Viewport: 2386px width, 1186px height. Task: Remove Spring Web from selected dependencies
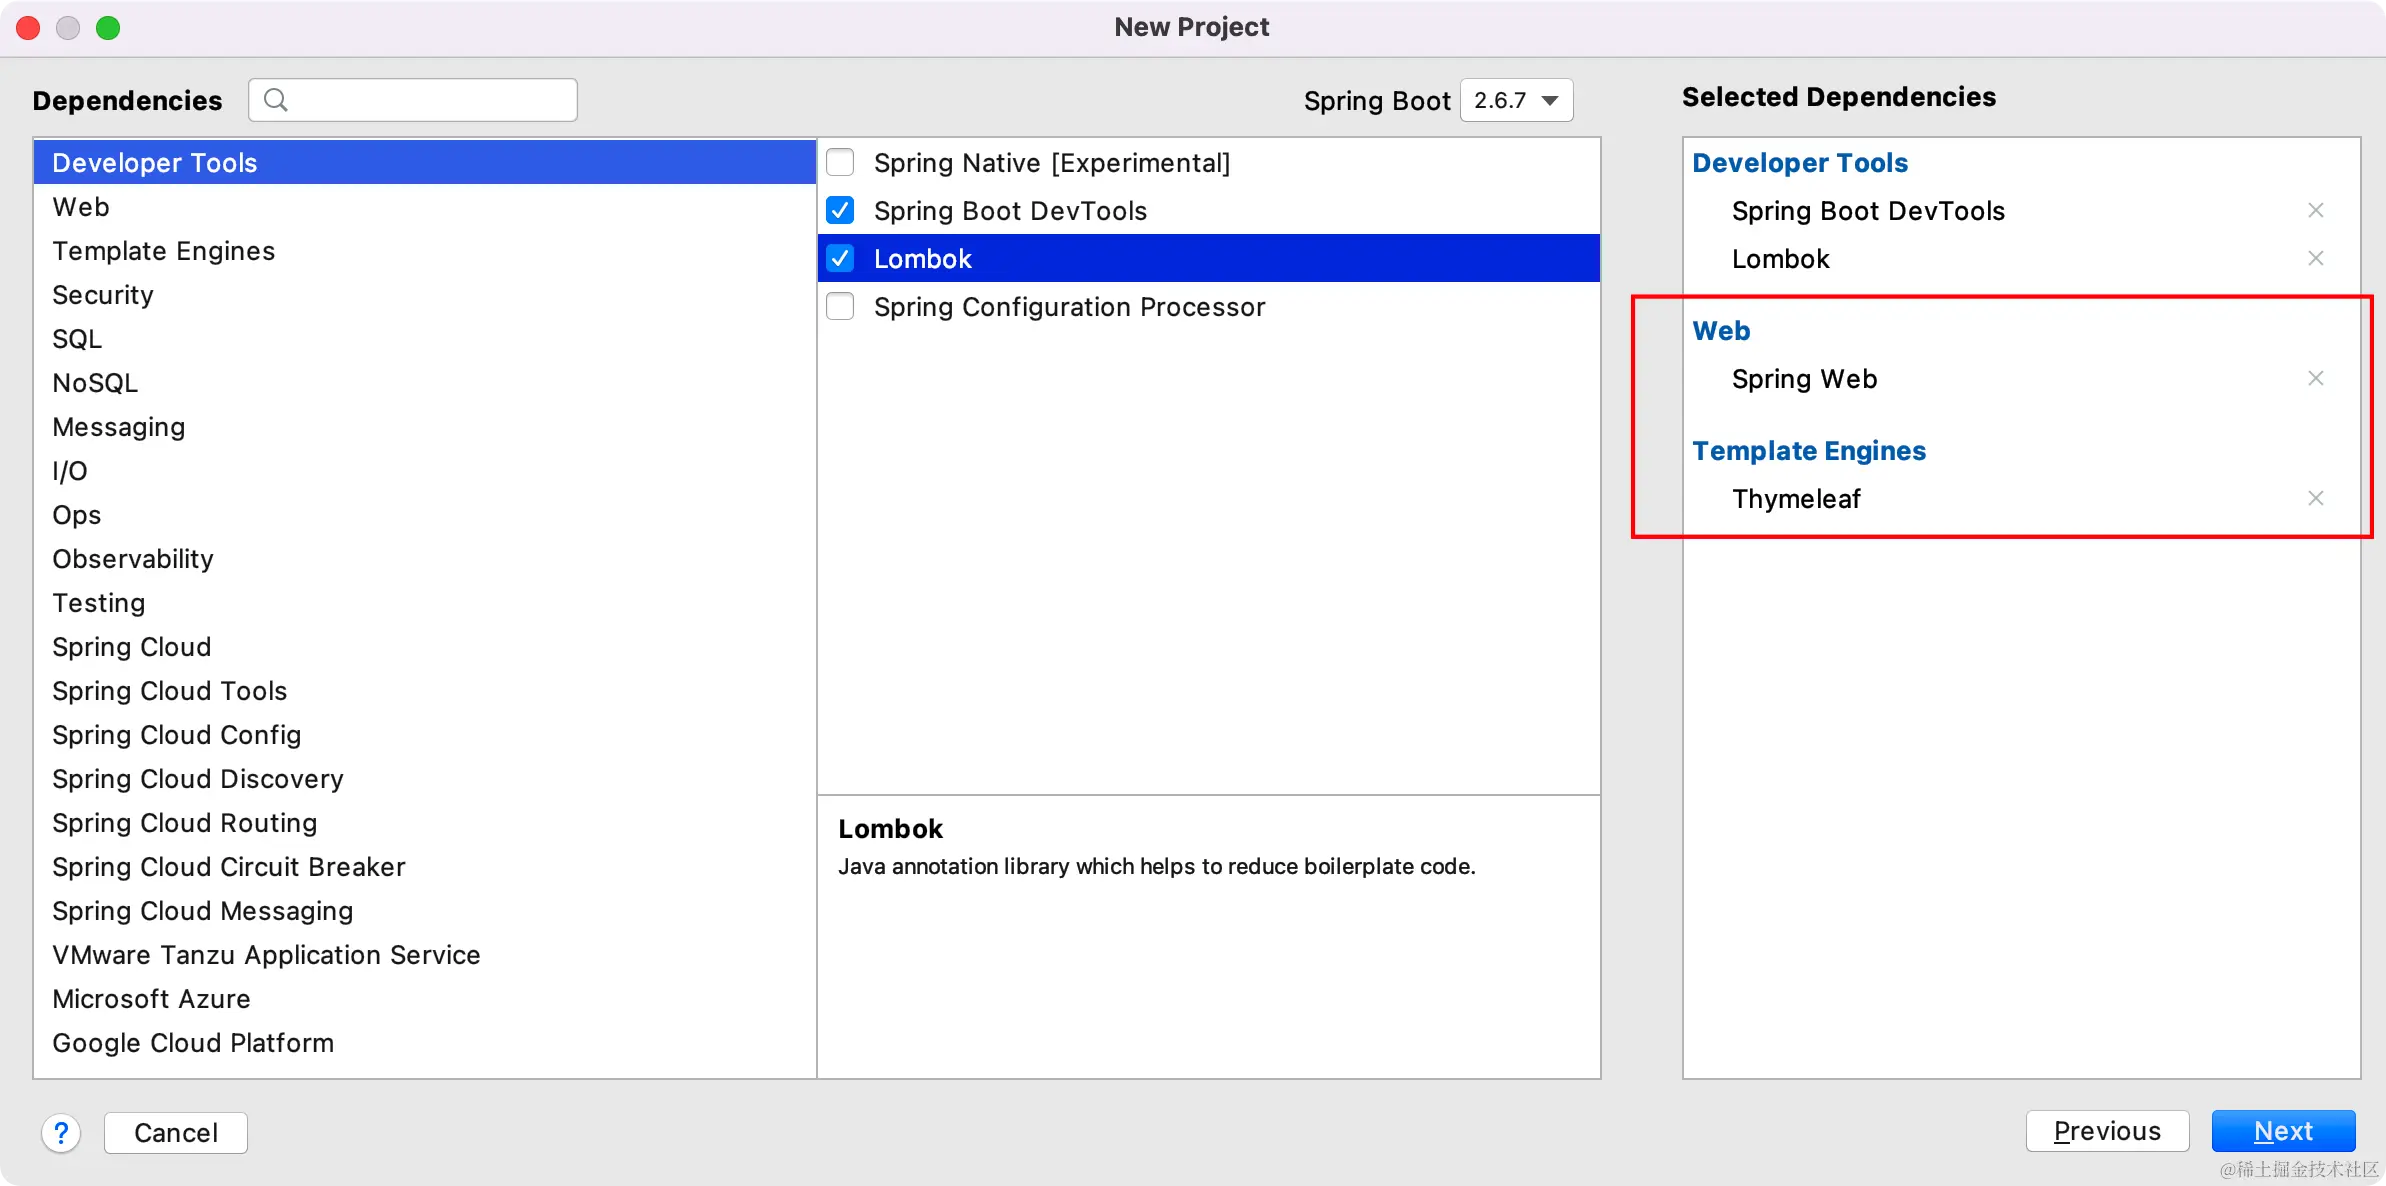(2315, 378)
